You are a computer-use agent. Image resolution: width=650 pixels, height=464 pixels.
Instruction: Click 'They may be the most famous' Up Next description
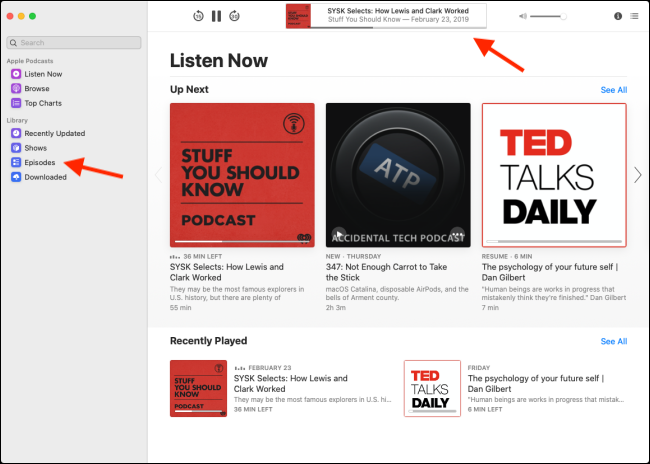[237, 294]
